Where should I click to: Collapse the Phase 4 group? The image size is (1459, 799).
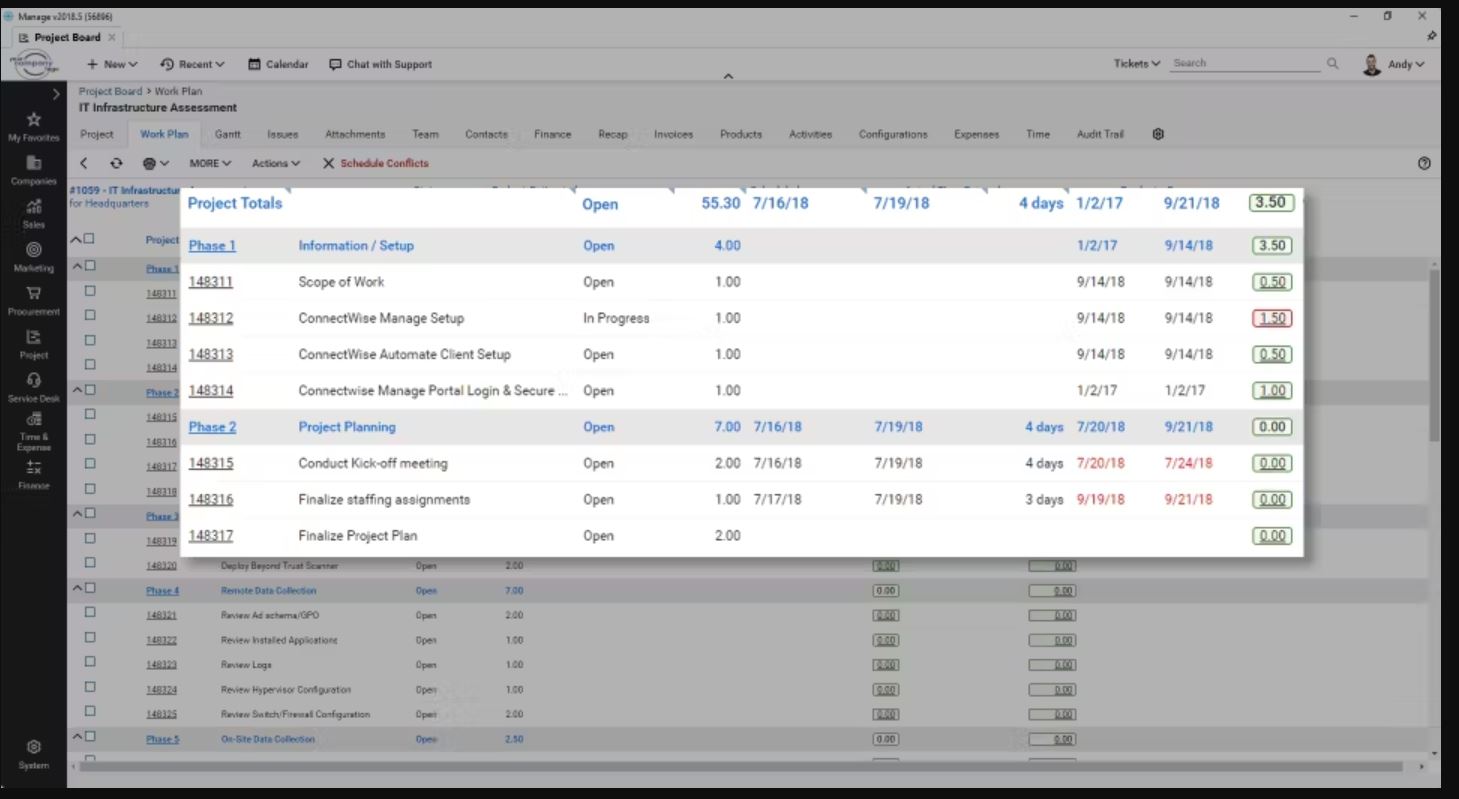75,588
